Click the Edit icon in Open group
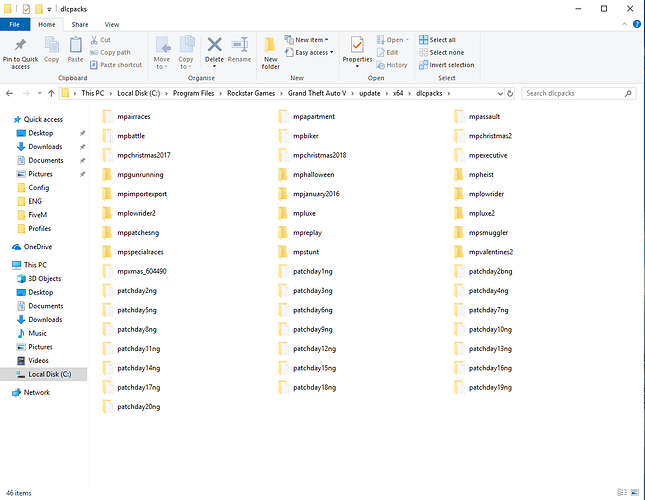This screenshot has width=645, height=500. [x=381, y=53]
